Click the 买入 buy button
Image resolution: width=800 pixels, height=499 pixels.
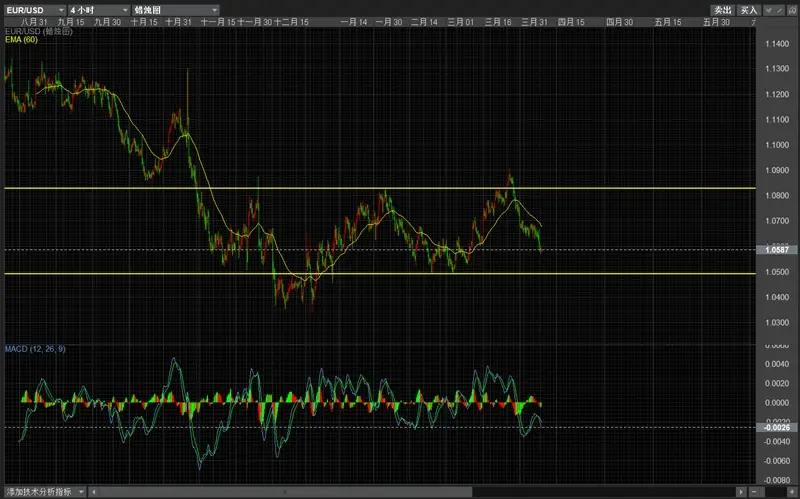pyautogui.click(x=749, y=10)
